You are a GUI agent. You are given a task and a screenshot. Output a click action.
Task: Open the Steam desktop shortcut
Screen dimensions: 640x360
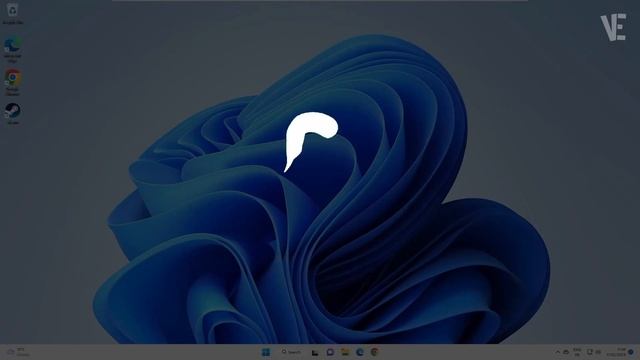pyautogui.click(x=12, y=113)
